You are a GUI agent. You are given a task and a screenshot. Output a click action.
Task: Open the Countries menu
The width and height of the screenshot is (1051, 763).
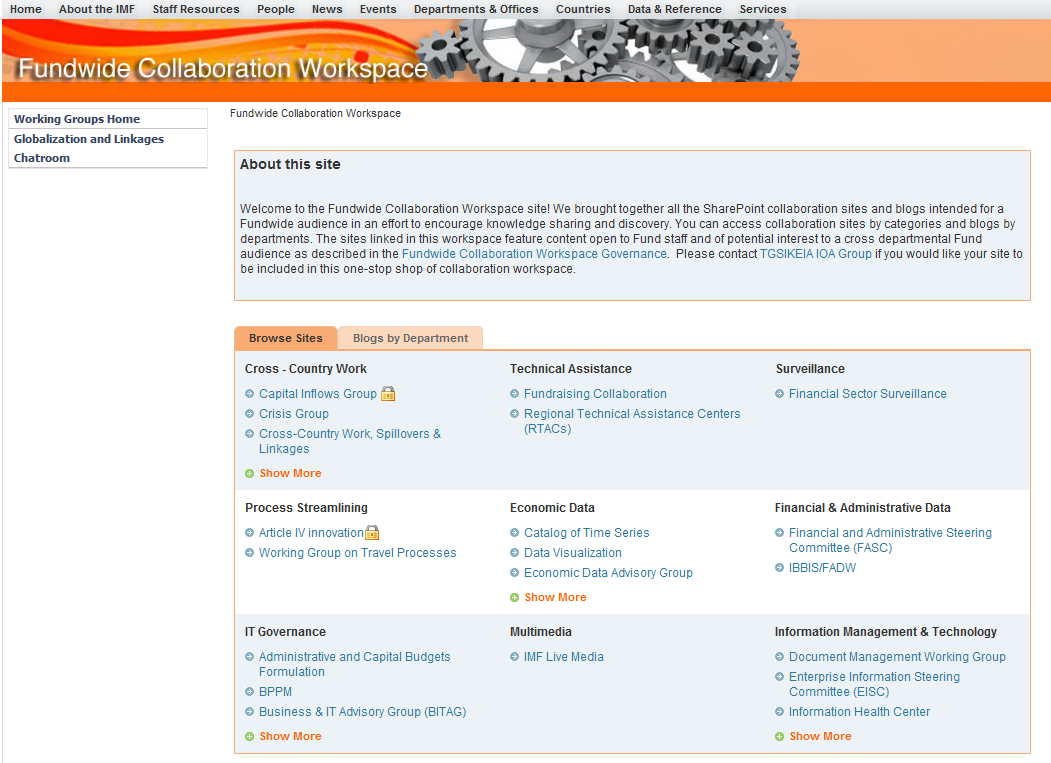[x=583, y=9]
